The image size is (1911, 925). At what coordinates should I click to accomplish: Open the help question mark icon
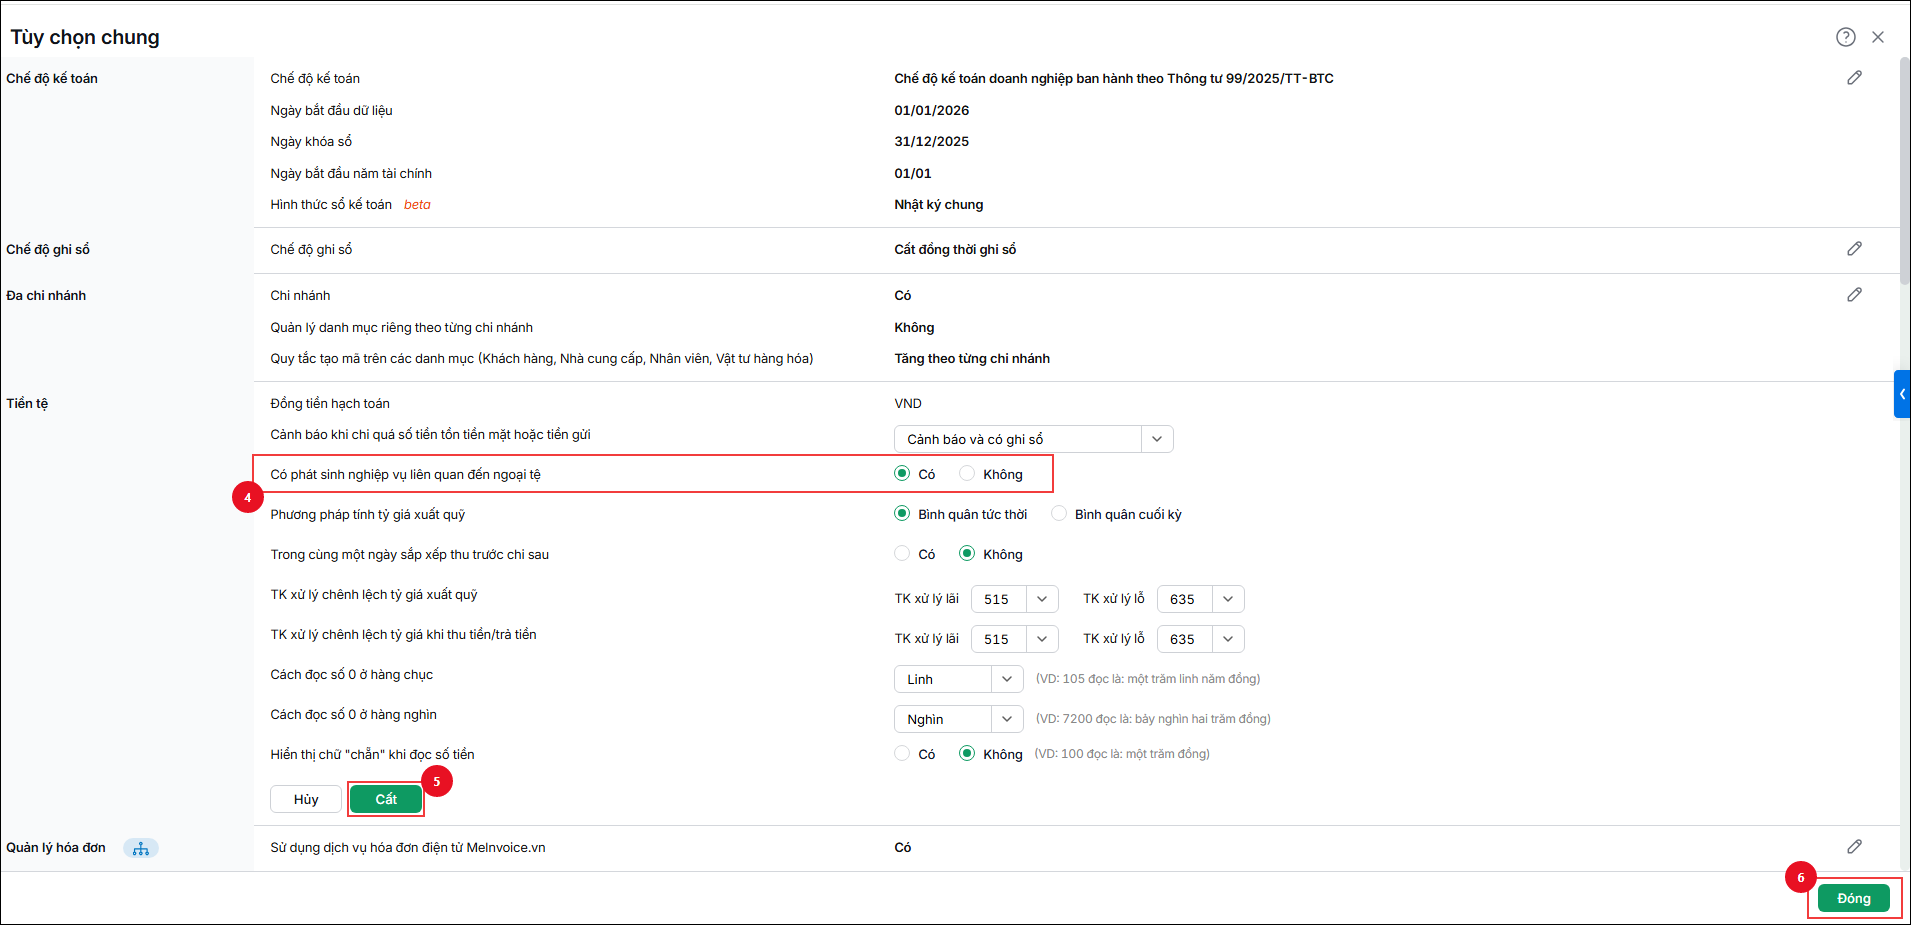[1845, 37]
